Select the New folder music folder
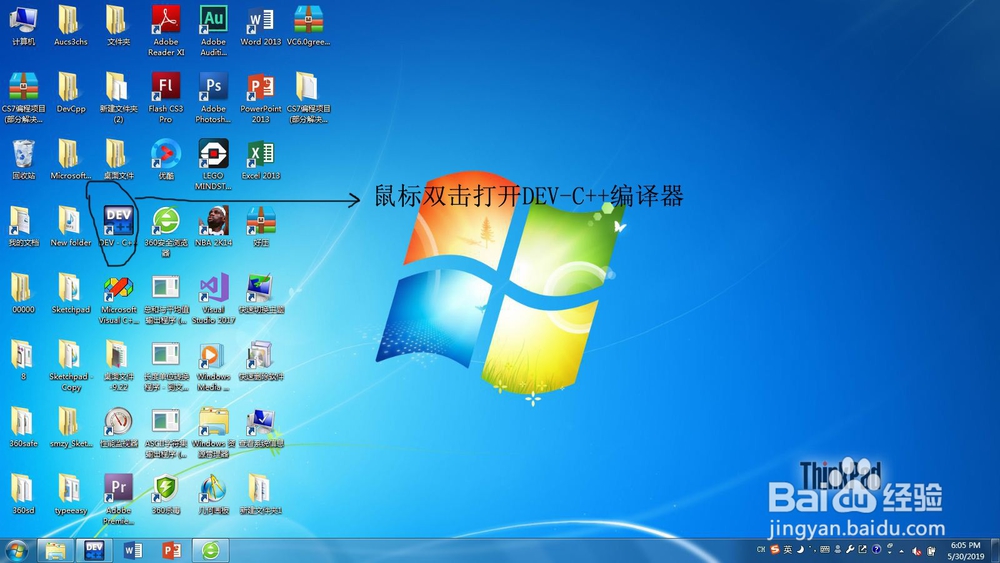This screenshot has width=1000, height=563. (71, 226)
